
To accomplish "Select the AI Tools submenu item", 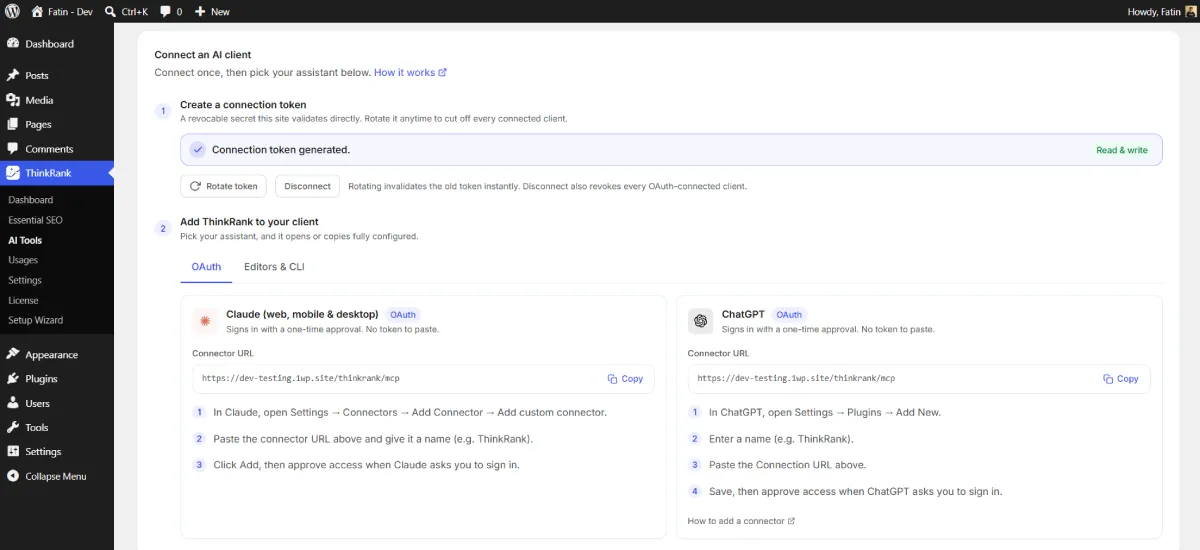I will point(25,240).
